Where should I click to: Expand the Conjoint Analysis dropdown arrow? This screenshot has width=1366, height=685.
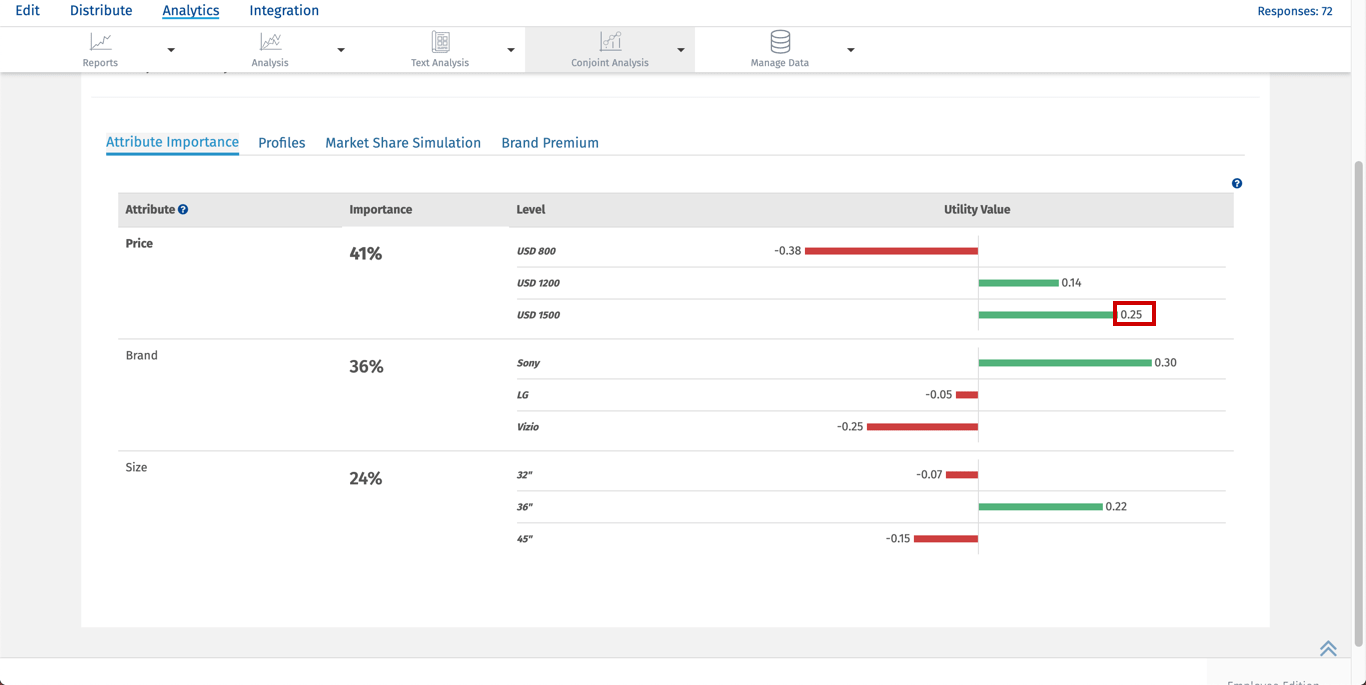tap(681, 50)
